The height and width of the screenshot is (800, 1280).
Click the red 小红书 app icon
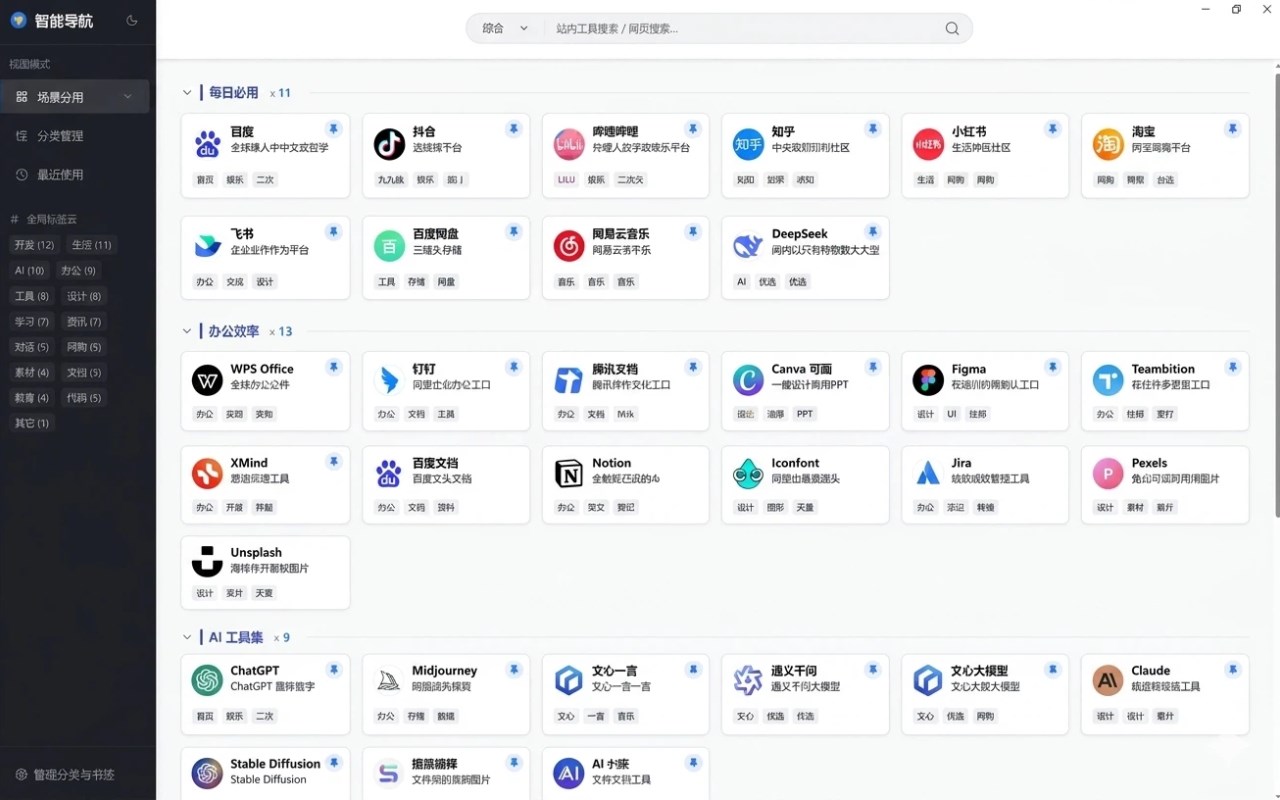[x=928, y=144]
